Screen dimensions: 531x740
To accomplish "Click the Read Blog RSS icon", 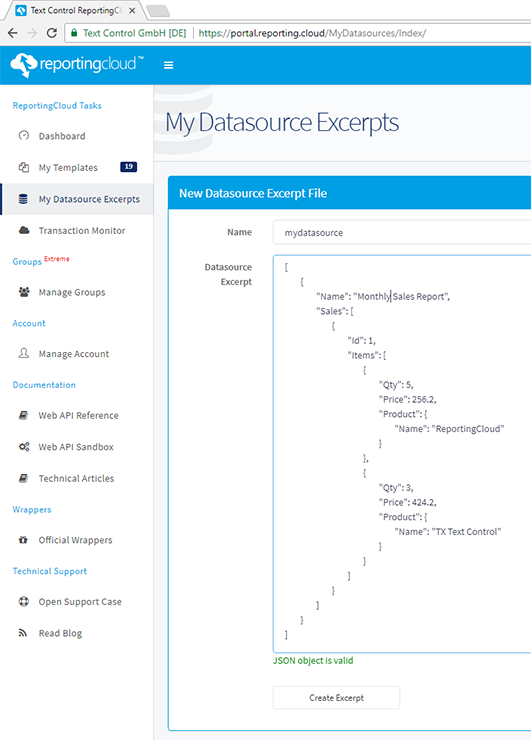I will [23, 633].
